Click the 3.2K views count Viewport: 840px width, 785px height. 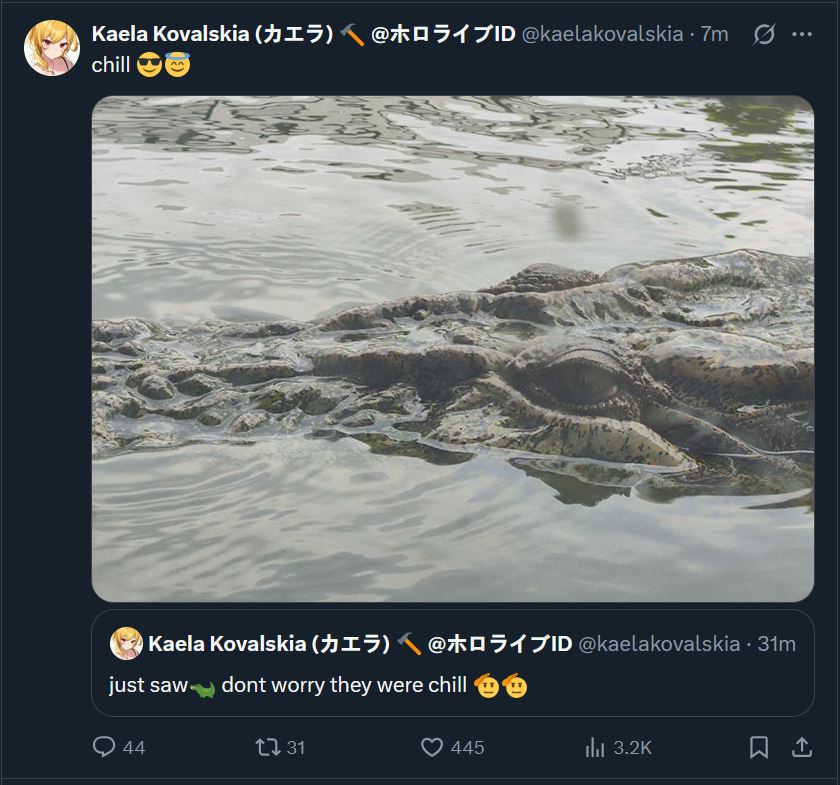click(x=632, y=747)
